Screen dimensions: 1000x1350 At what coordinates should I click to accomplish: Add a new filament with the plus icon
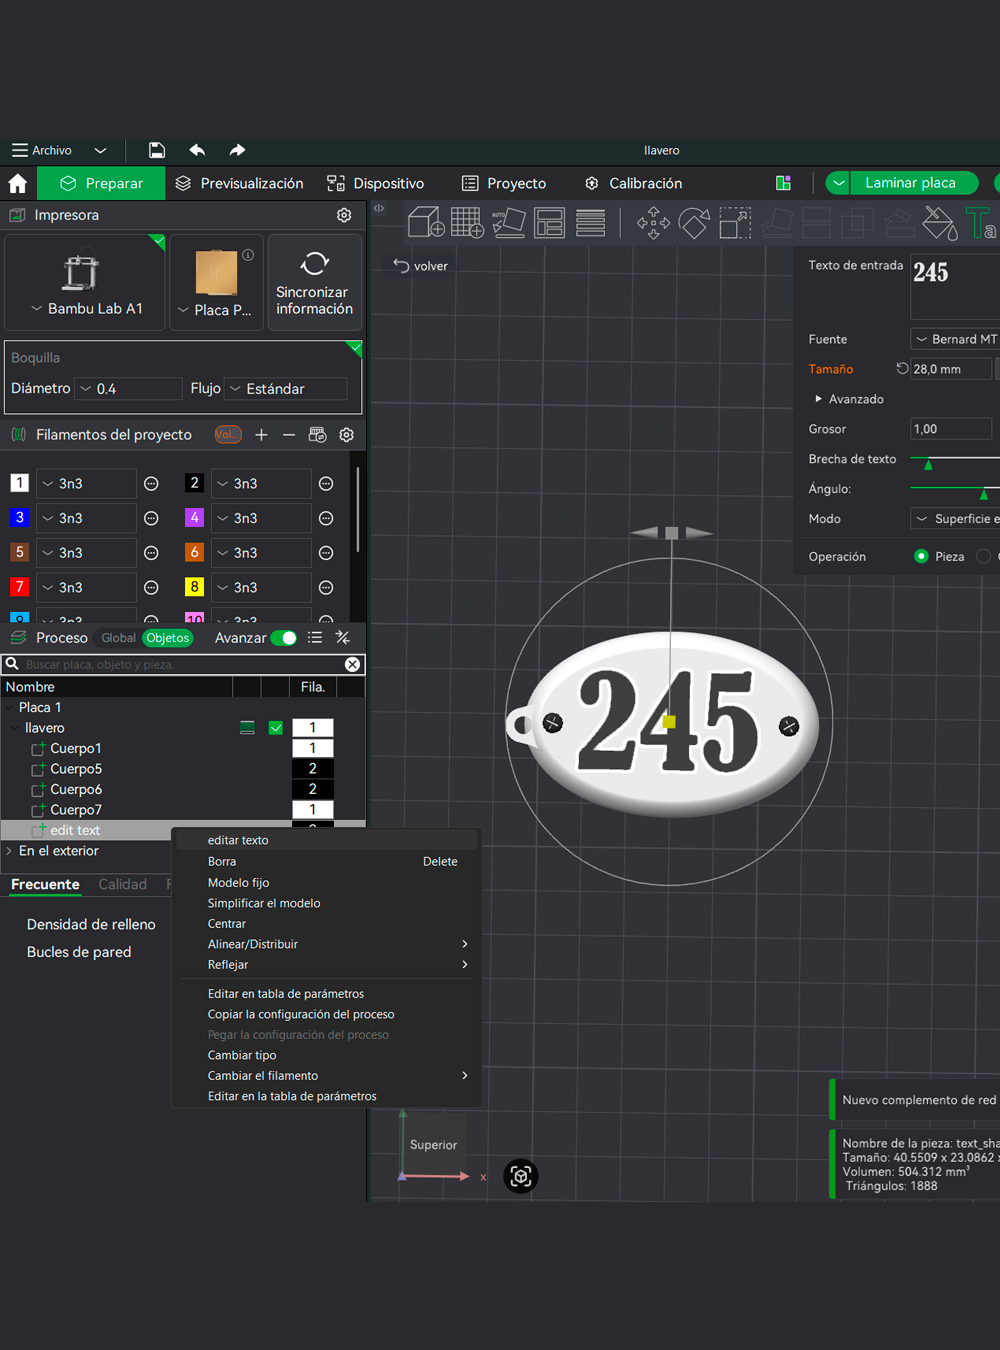(x=261, y=435)
